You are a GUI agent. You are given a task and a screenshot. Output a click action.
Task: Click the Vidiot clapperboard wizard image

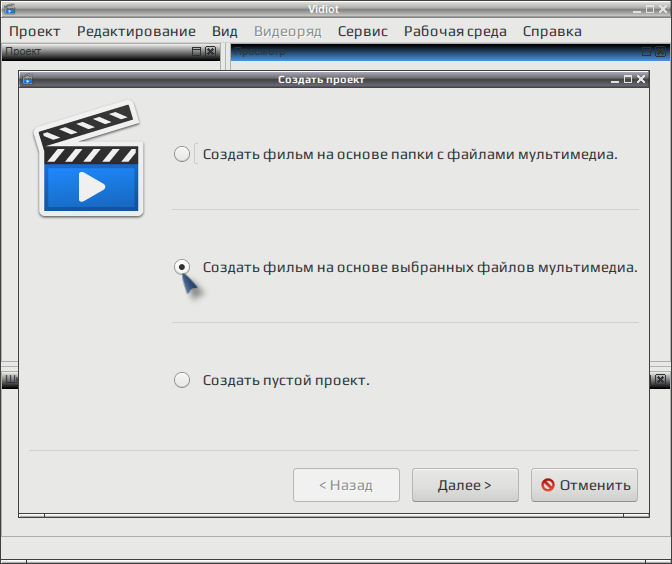[x=89, y=158]
